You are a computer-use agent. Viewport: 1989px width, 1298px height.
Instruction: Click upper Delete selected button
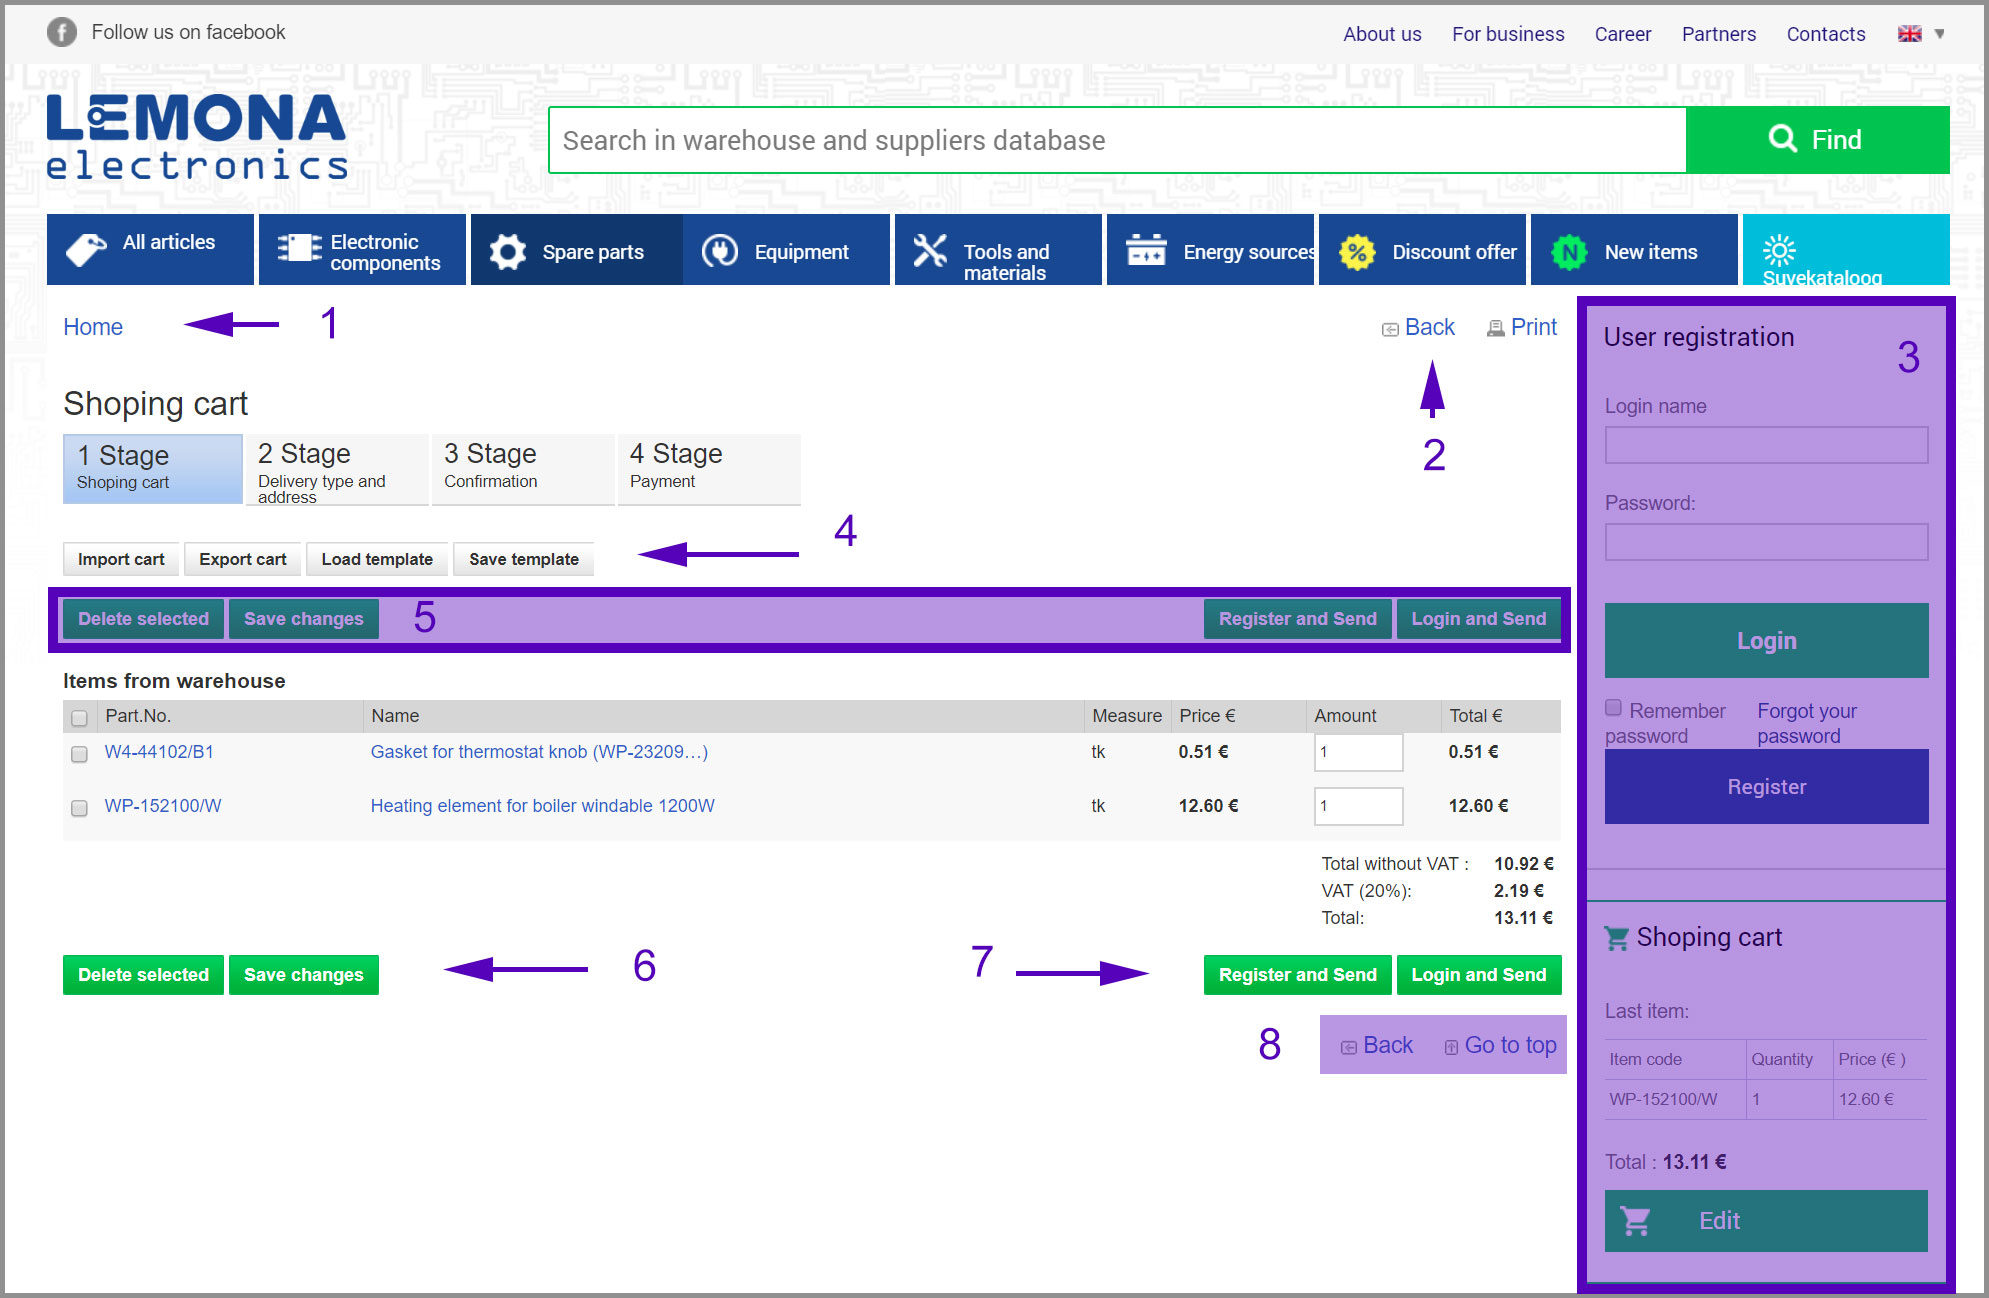(x=143, y=619)
